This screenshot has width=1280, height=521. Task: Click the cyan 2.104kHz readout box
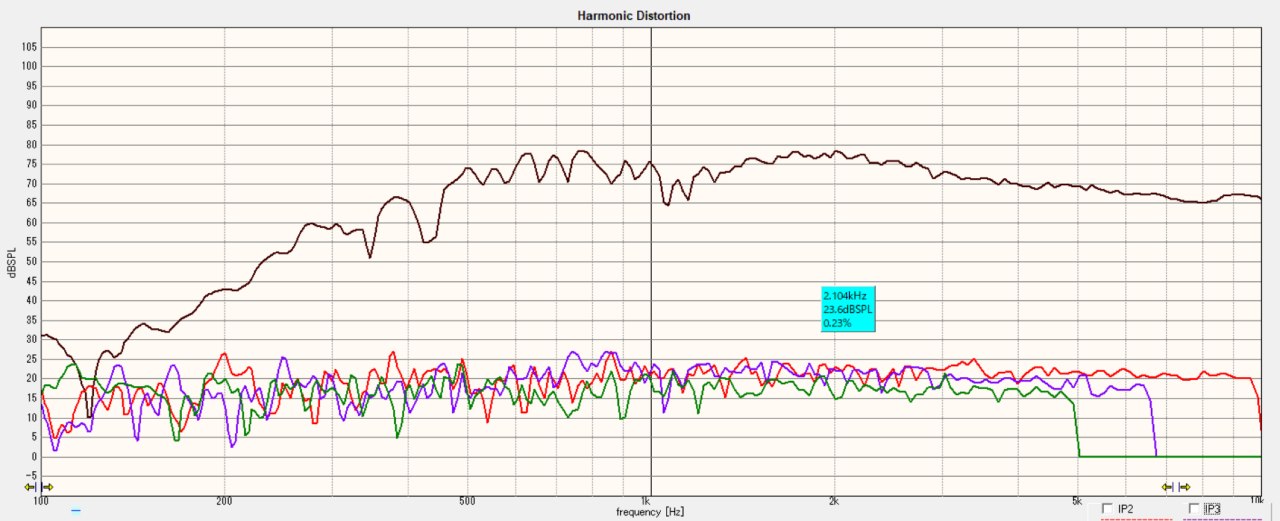coord(847,310)
